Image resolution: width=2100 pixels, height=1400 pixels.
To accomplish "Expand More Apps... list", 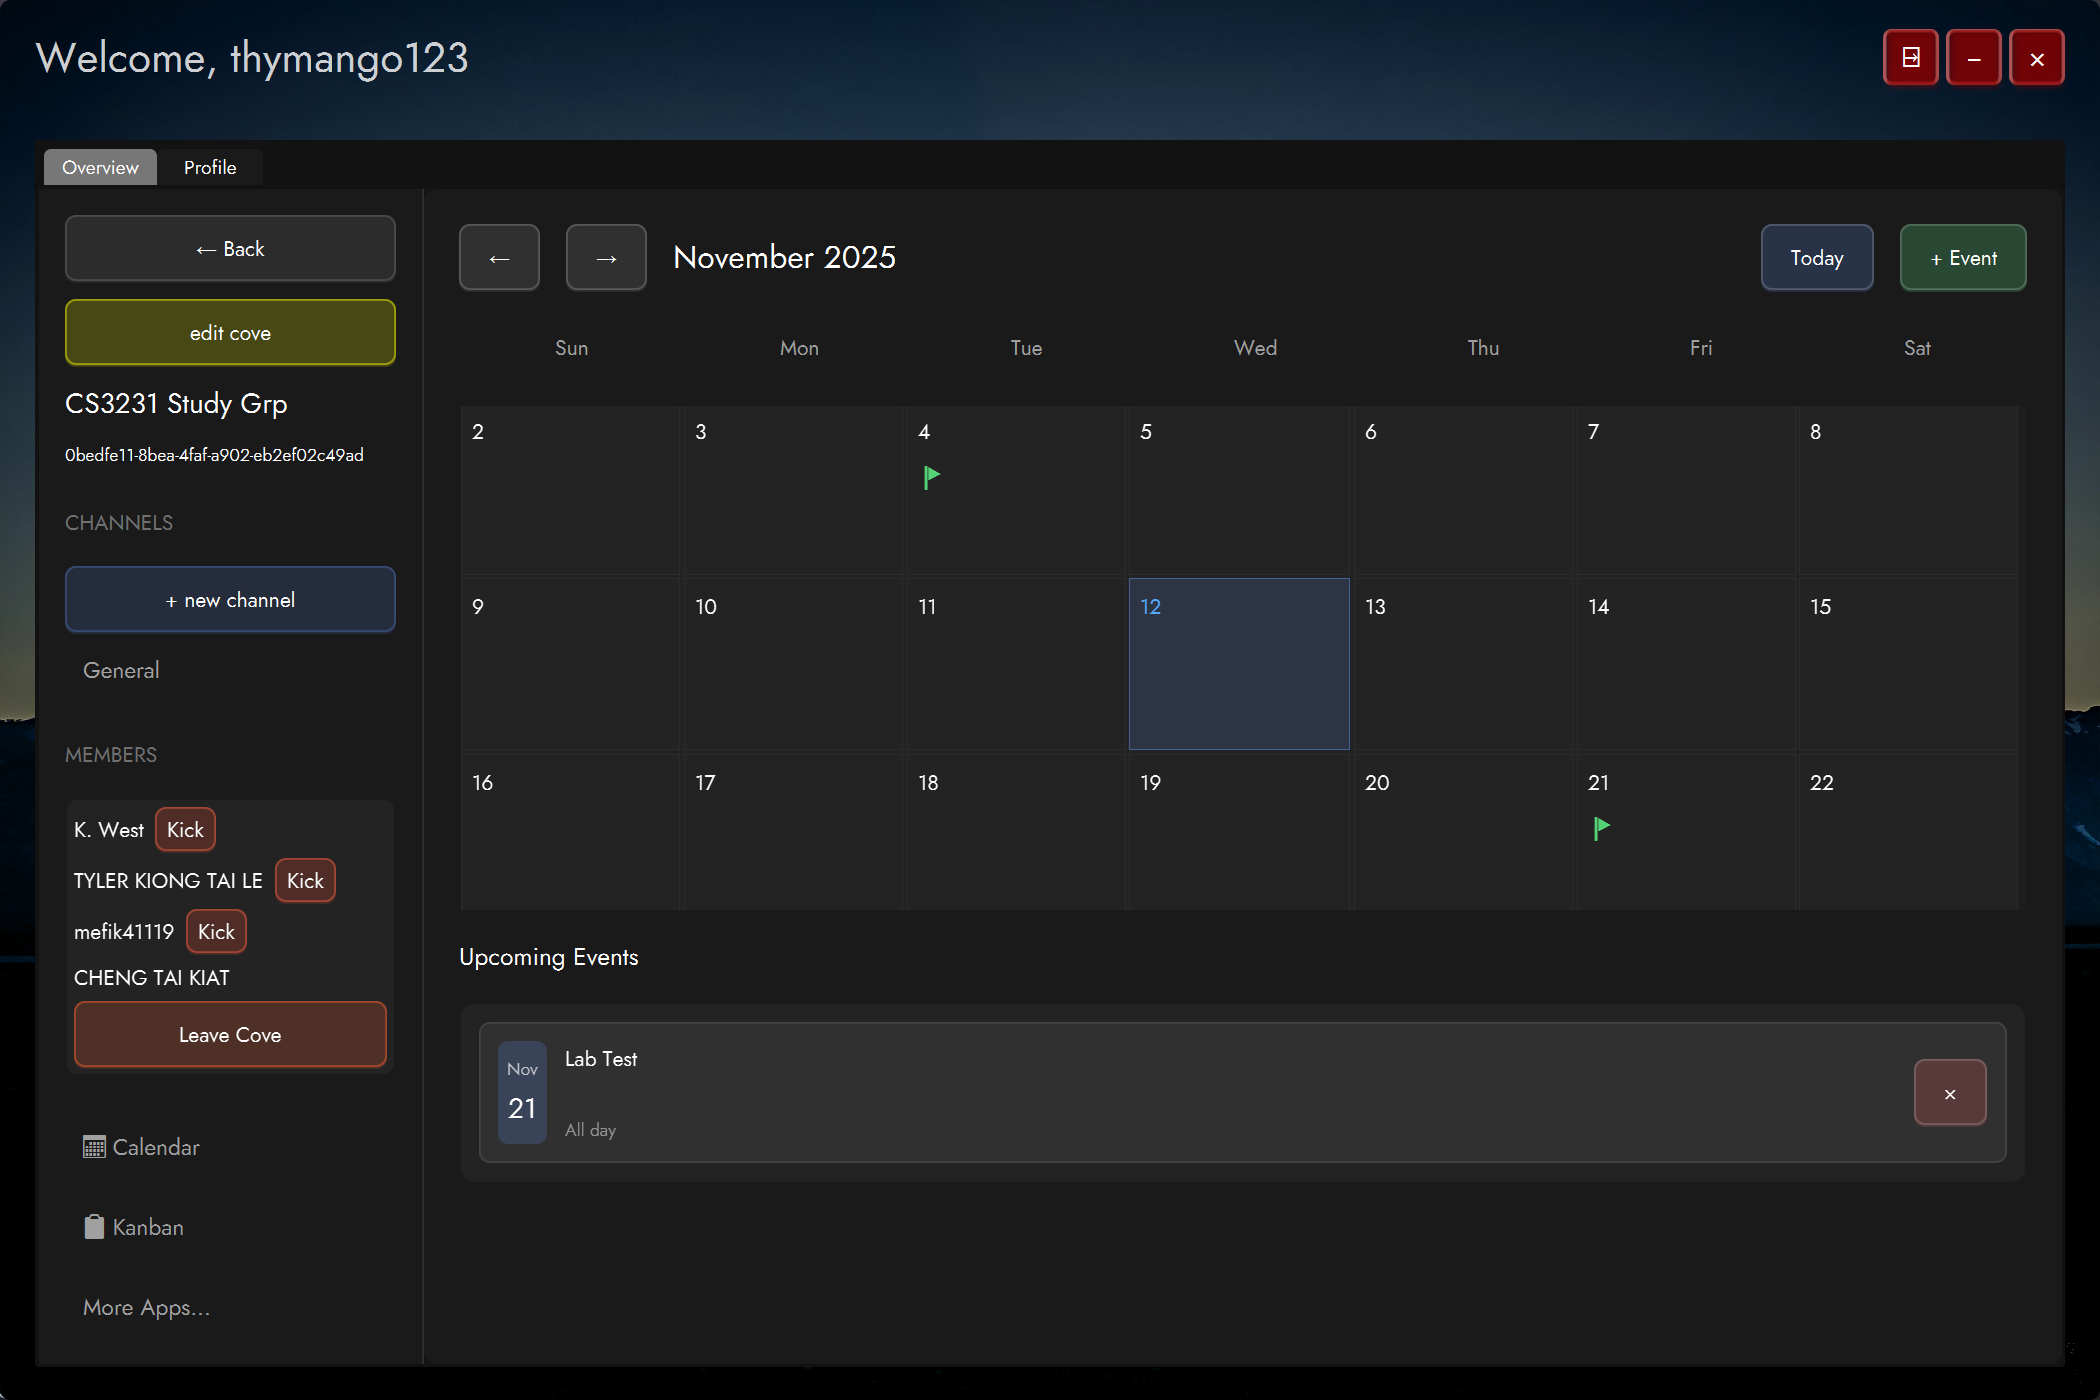I will click(x=146, y=1307).
